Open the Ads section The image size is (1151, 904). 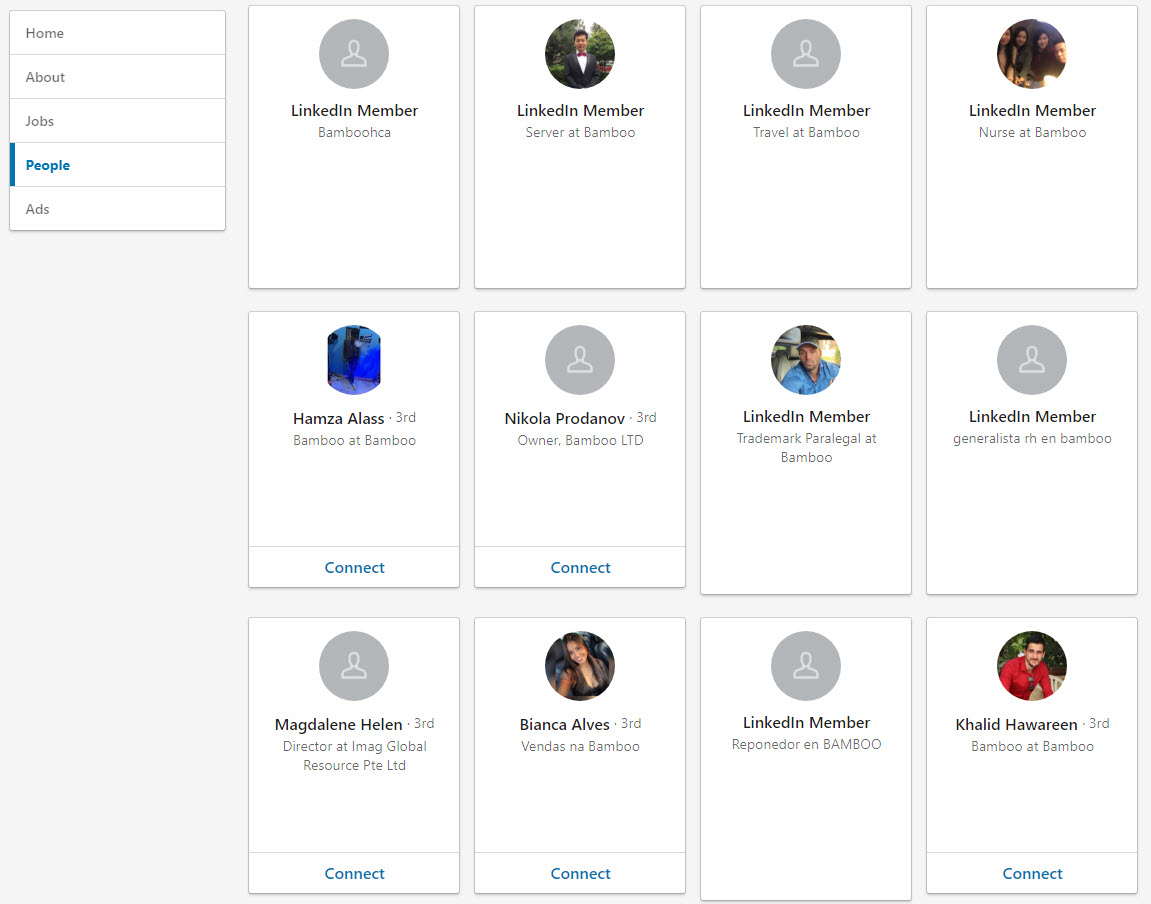117,209
